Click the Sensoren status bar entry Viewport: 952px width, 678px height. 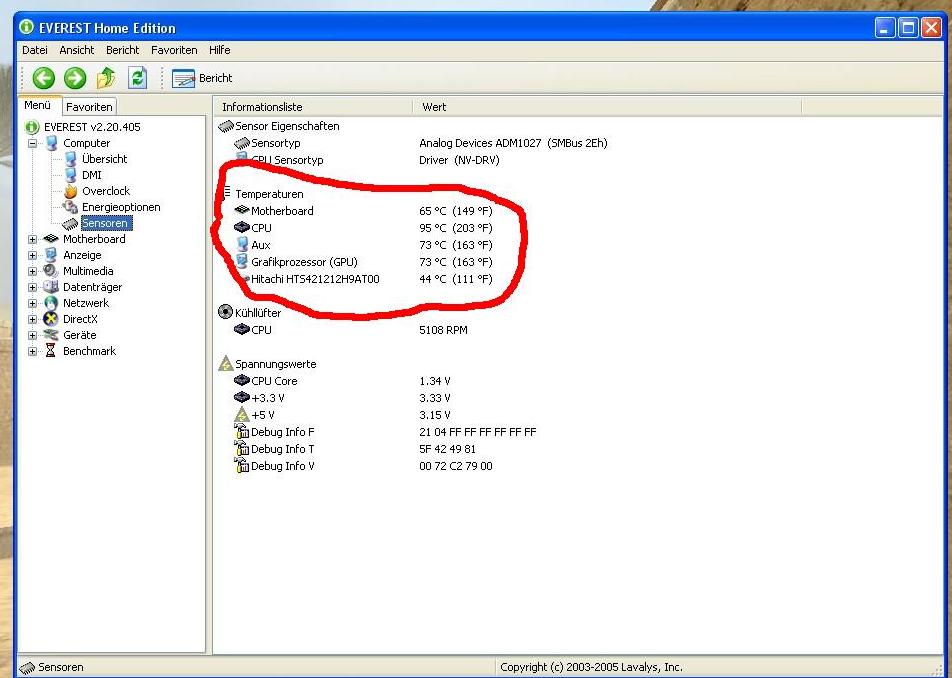click(x=52, y=667)
